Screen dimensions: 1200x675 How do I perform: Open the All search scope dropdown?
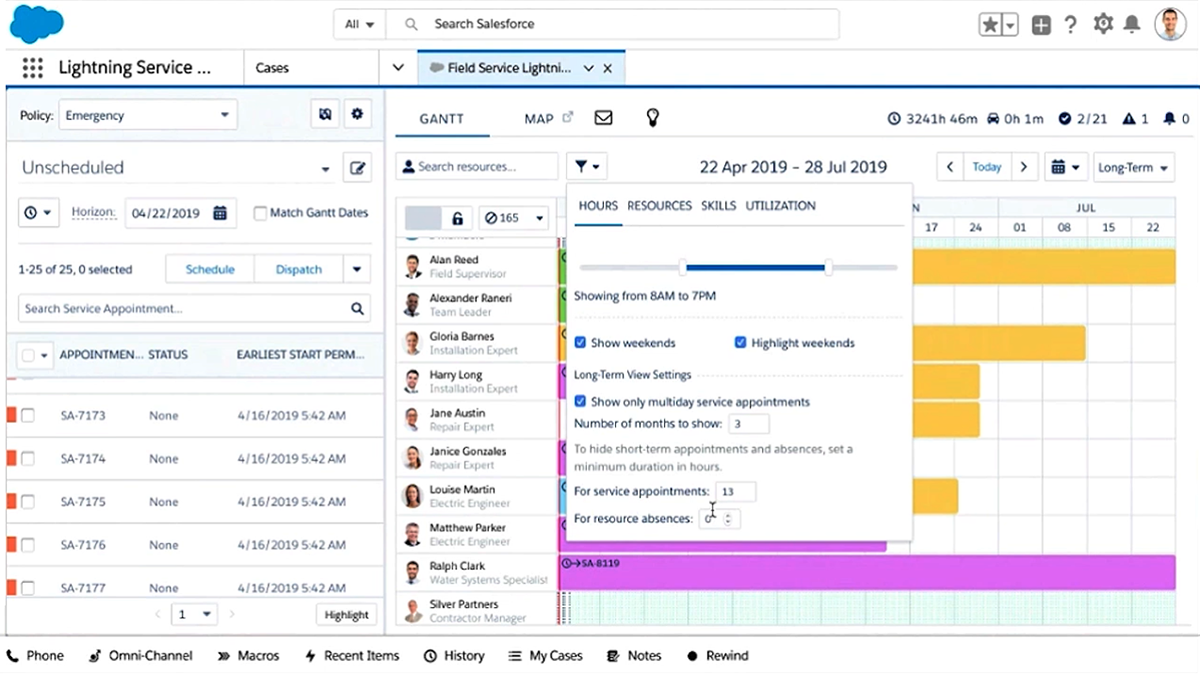358,24
